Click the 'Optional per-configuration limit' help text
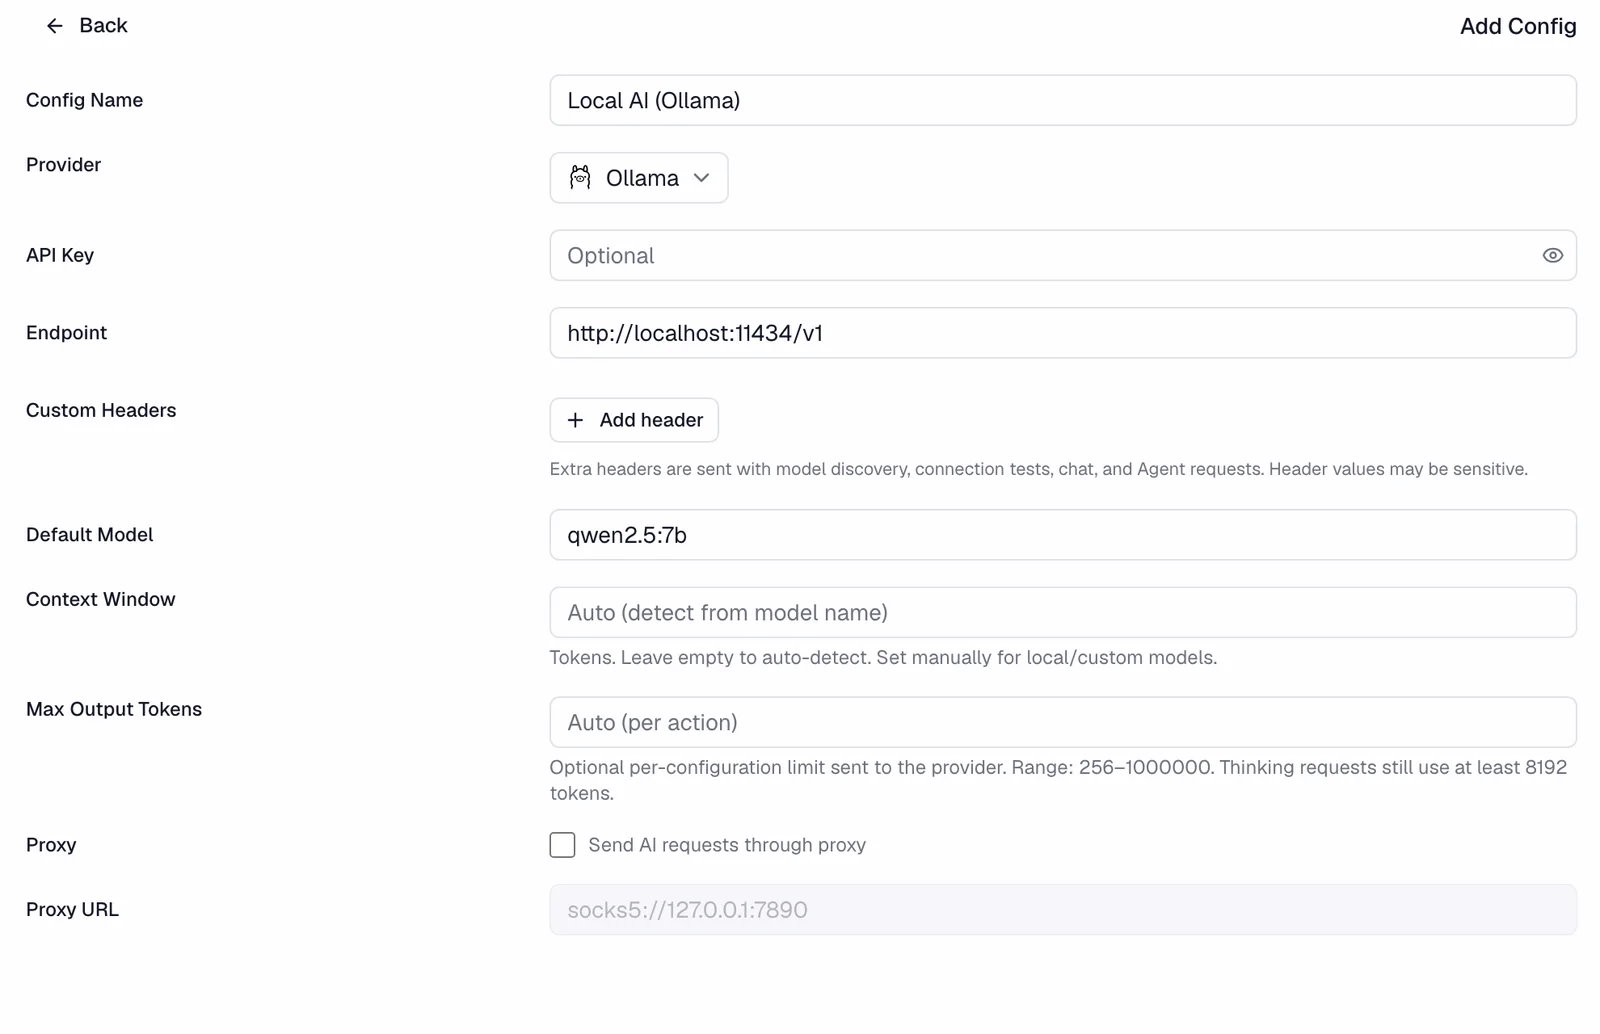1600x1034 pixels. [x=1058, y=781]
